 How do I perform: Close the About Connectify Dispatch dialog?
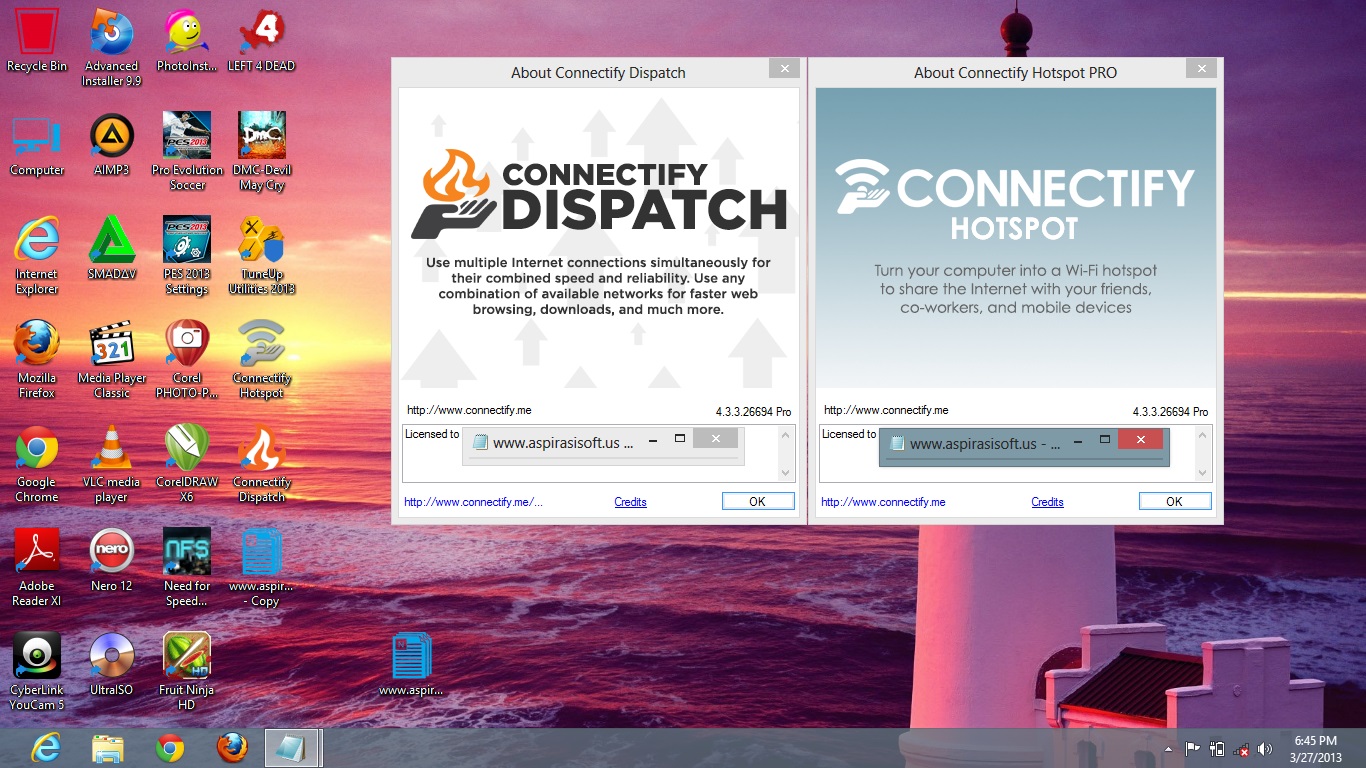click(x=784, y=68)
